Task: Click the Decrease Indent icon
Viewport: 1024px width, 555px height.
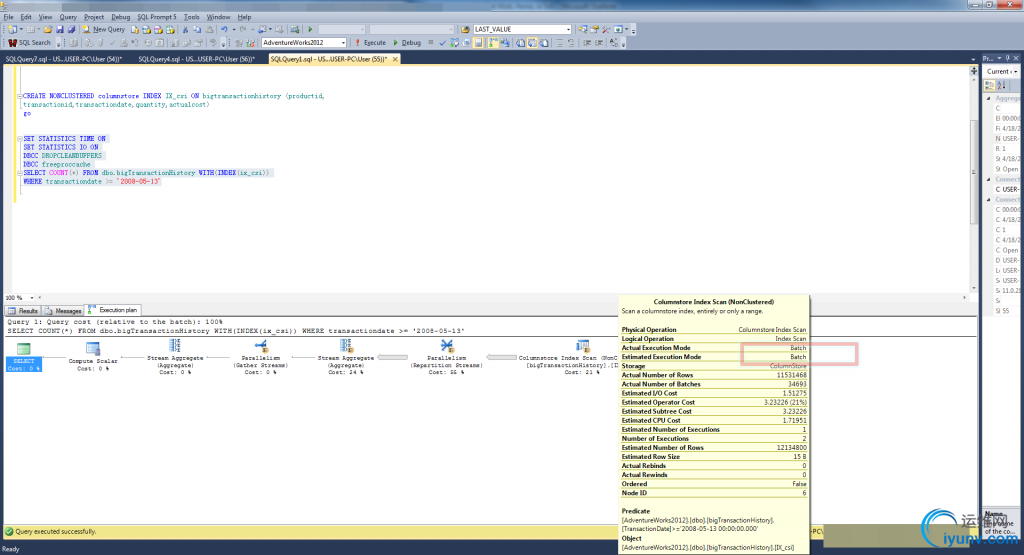Action: coord(587,42)
